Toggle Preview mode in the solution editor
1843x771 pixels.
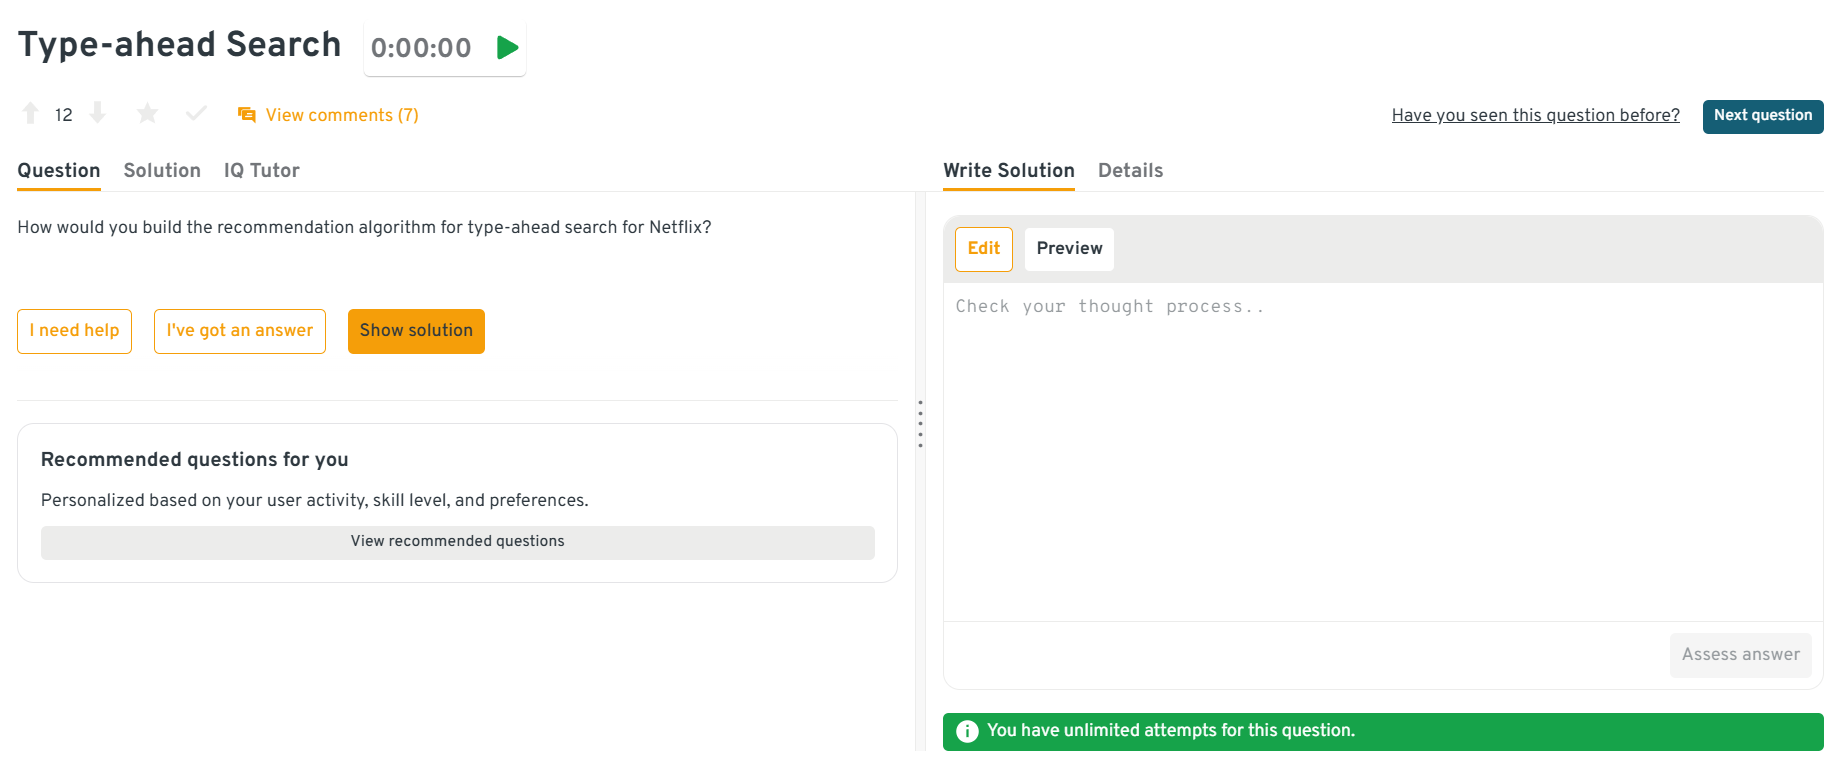coord(1069,249)
